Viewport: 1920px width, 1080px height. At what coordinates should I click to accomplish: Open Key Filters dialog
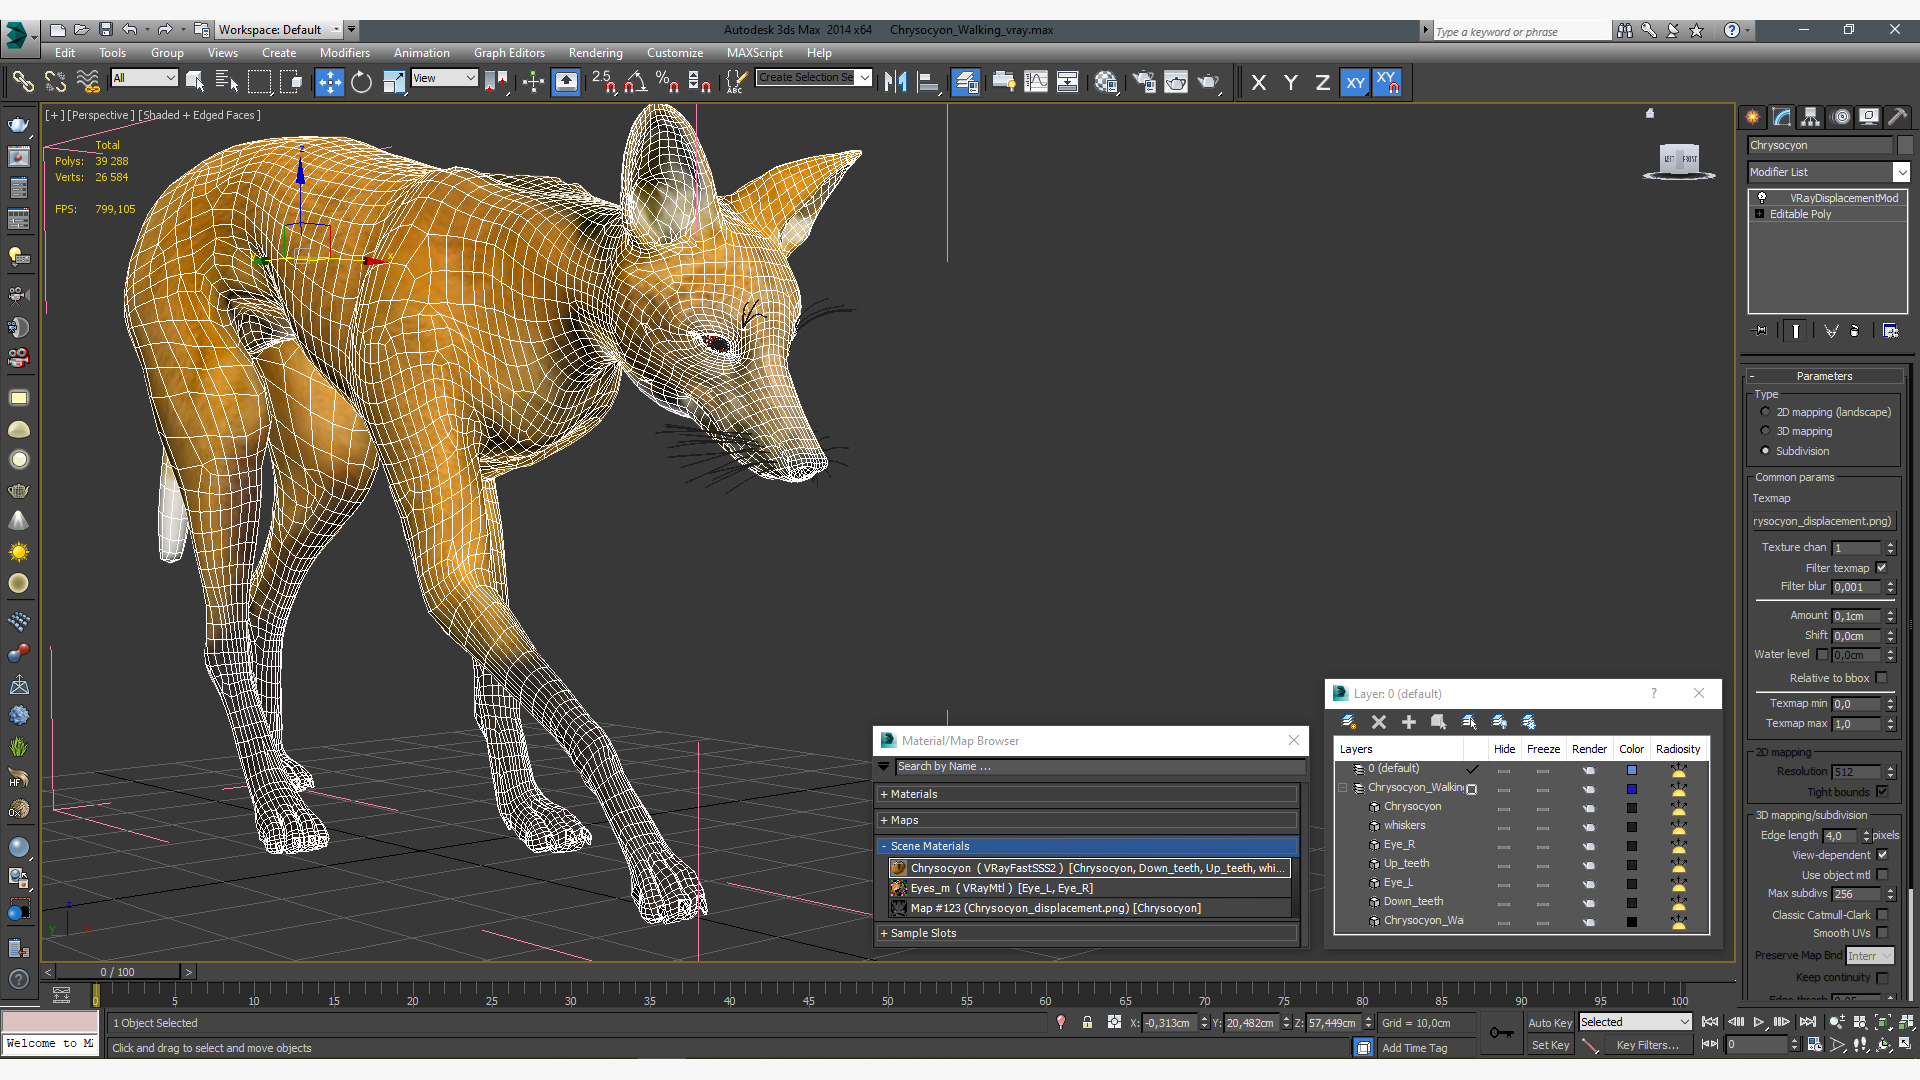click(1647, 1045)
